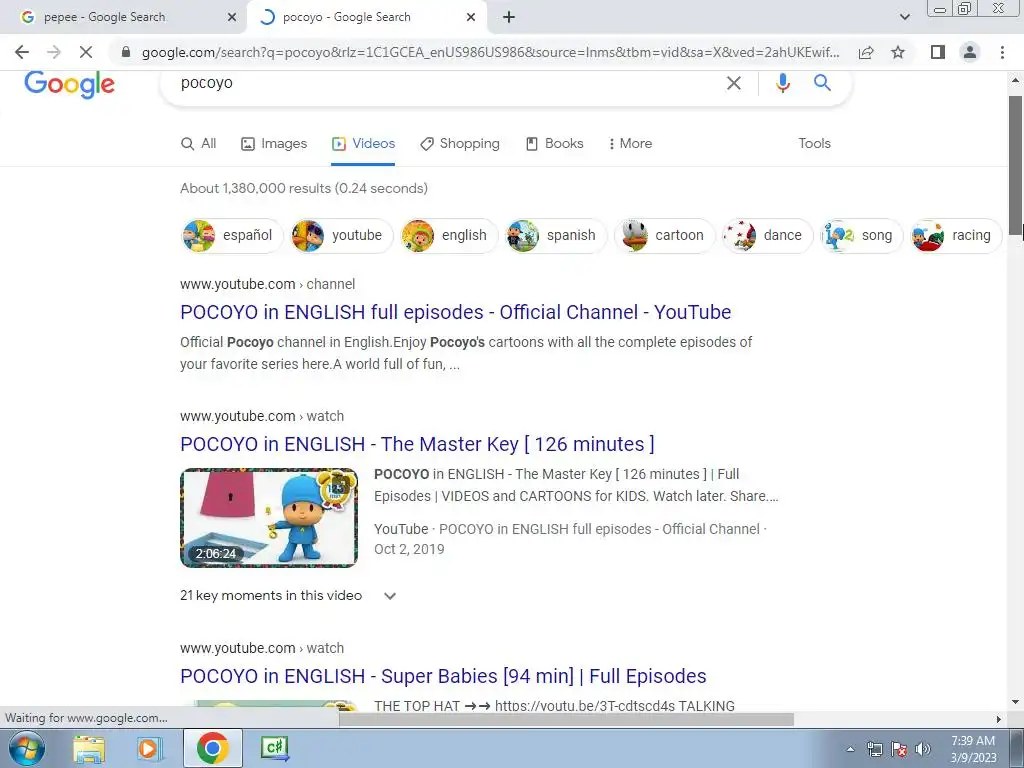Select the dance filter chip
This screenshot has width=1024, height=768.
click(767, 235)
